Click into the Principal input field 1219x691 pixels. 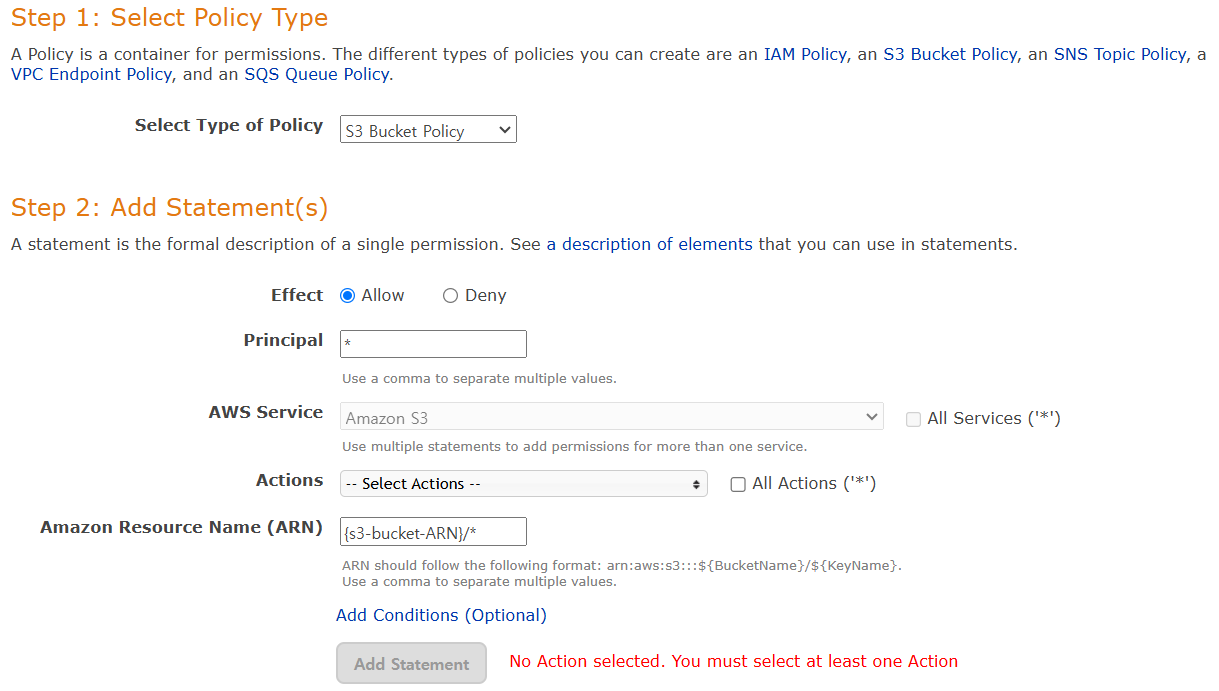[433, 344]
